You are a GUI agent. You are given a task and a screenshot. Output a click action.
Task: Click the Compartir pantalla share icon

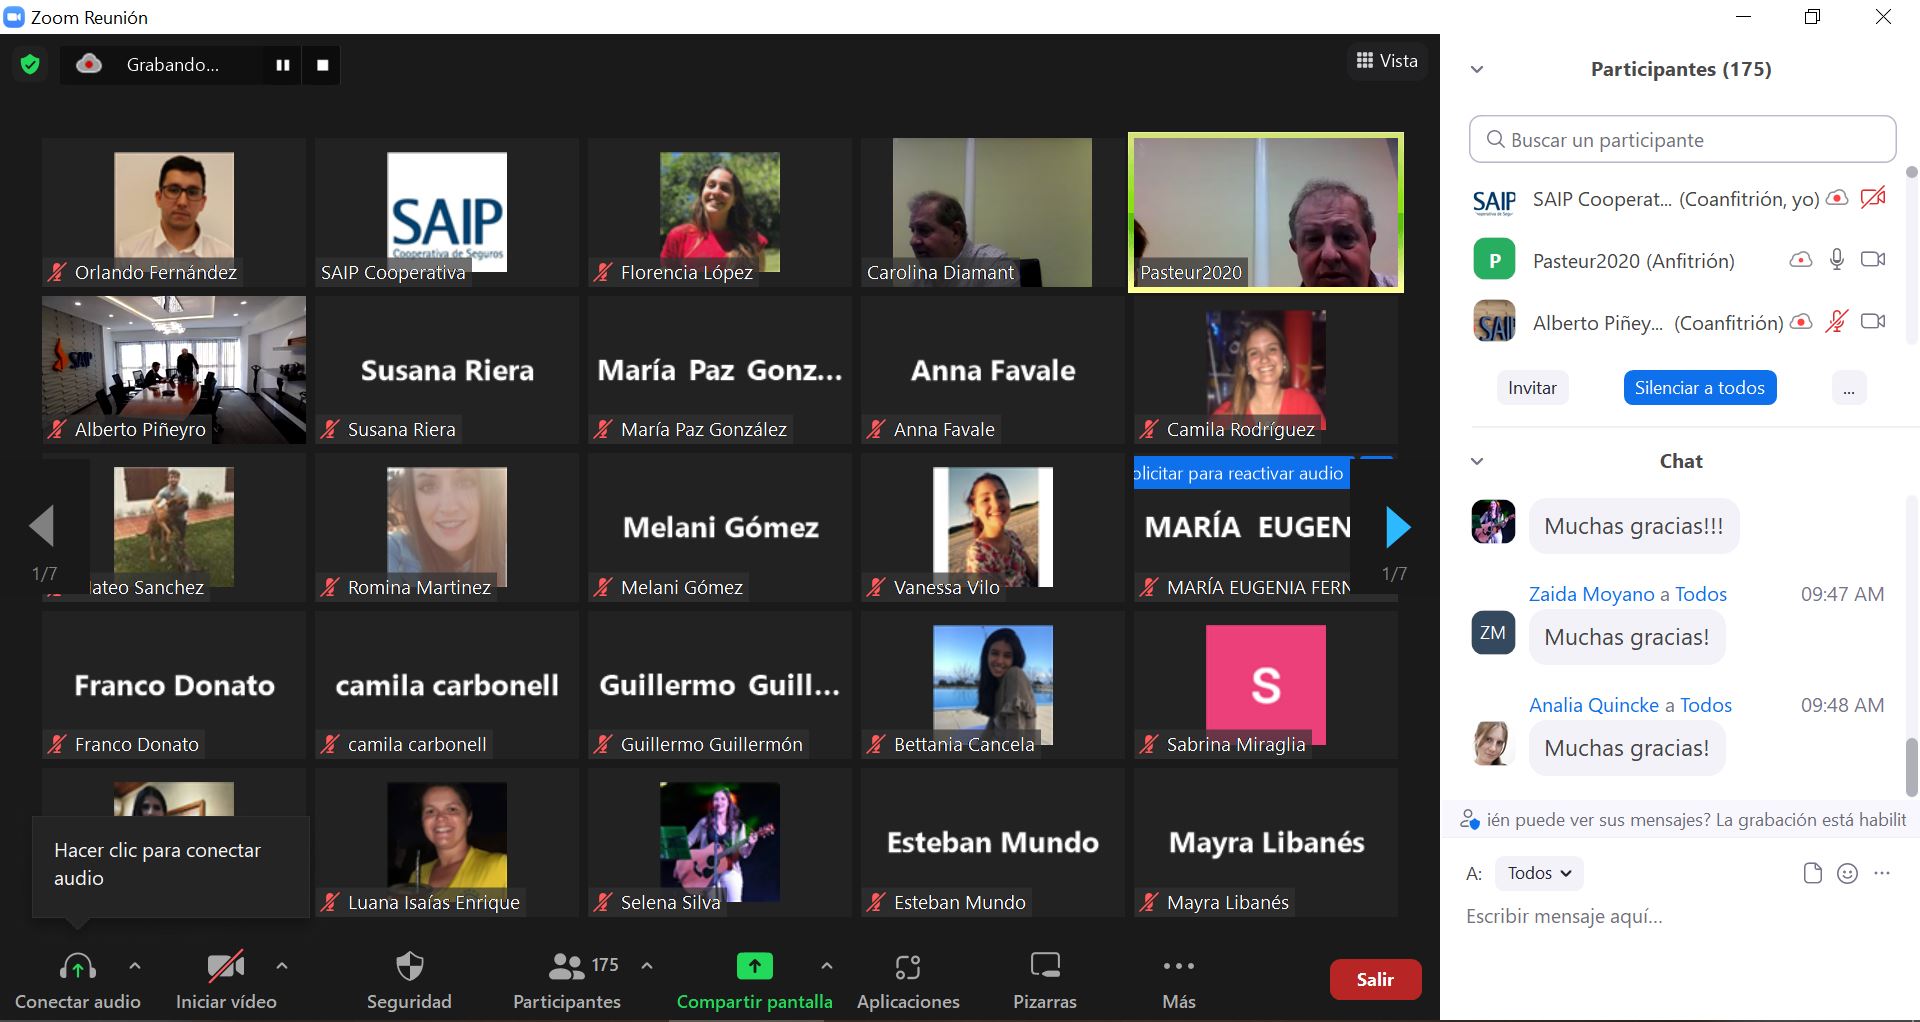pyautogui.click(x=754, y=967)
